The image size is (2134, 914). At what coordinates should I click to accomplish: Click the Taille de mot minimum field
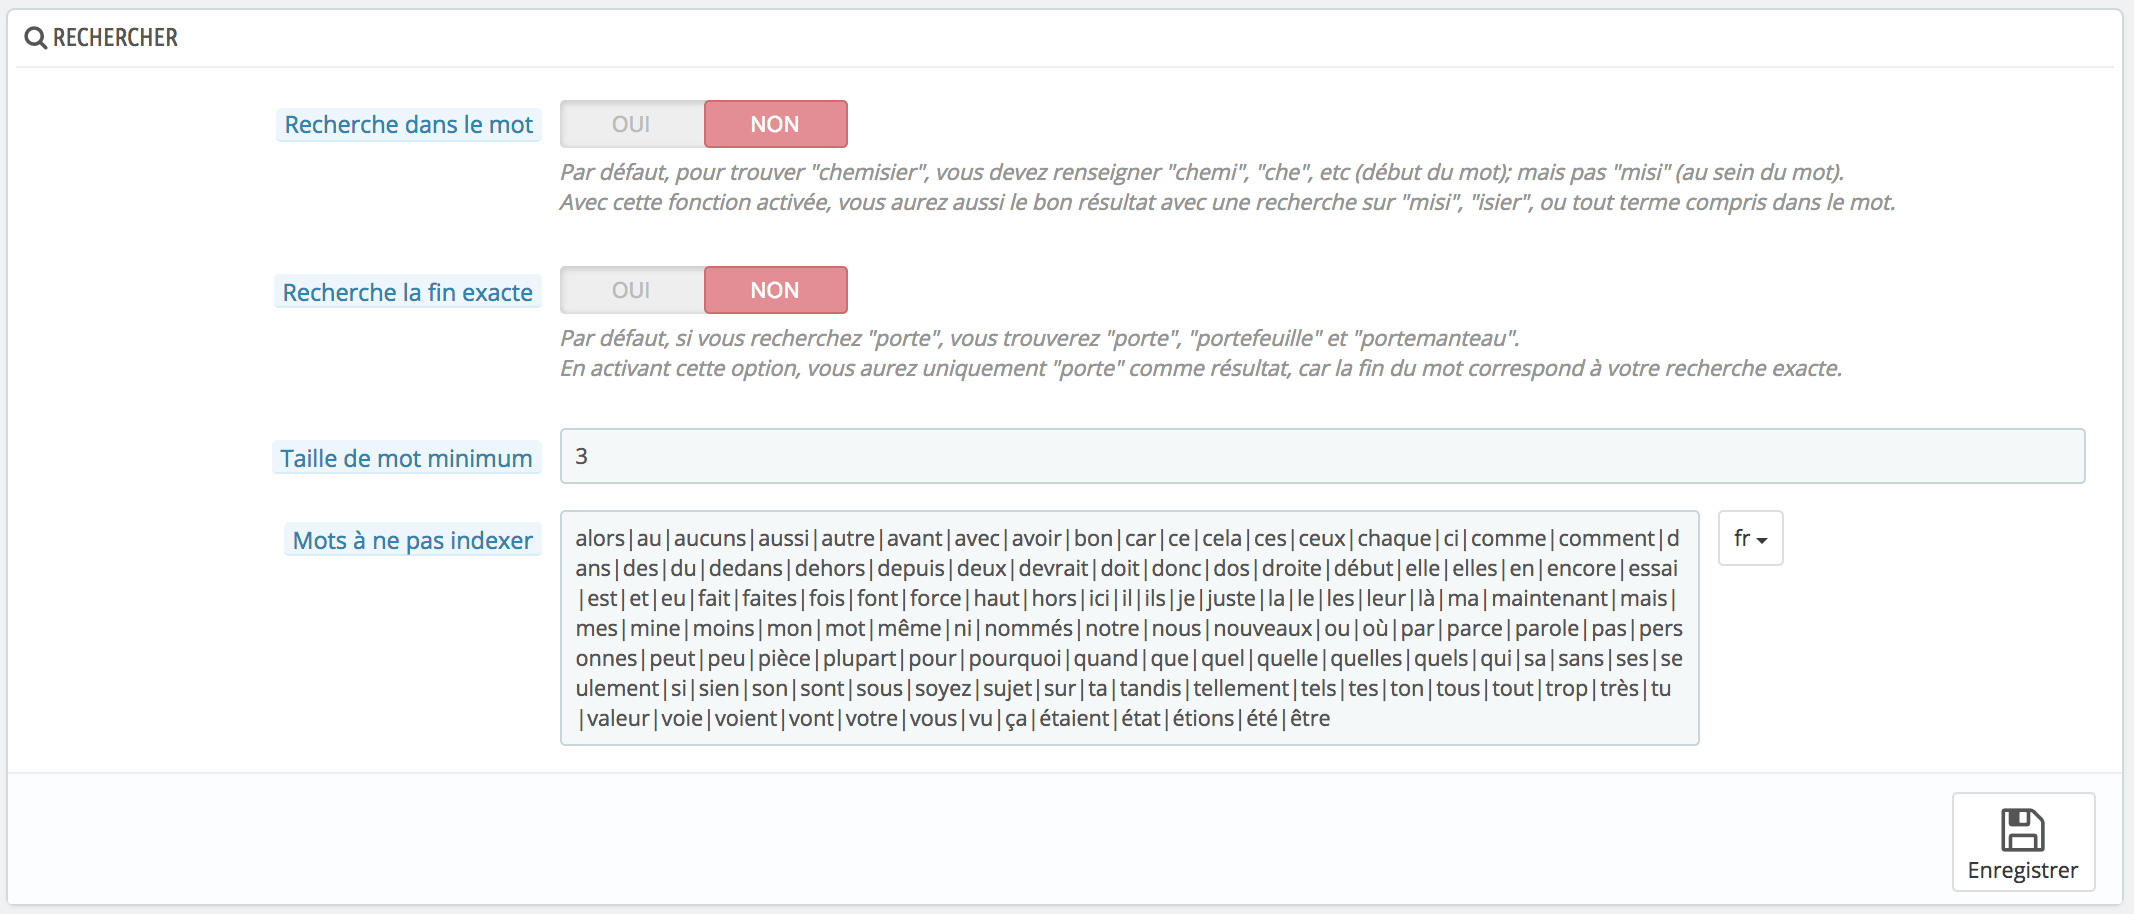pyautogui.click(x=1320, y=456)
